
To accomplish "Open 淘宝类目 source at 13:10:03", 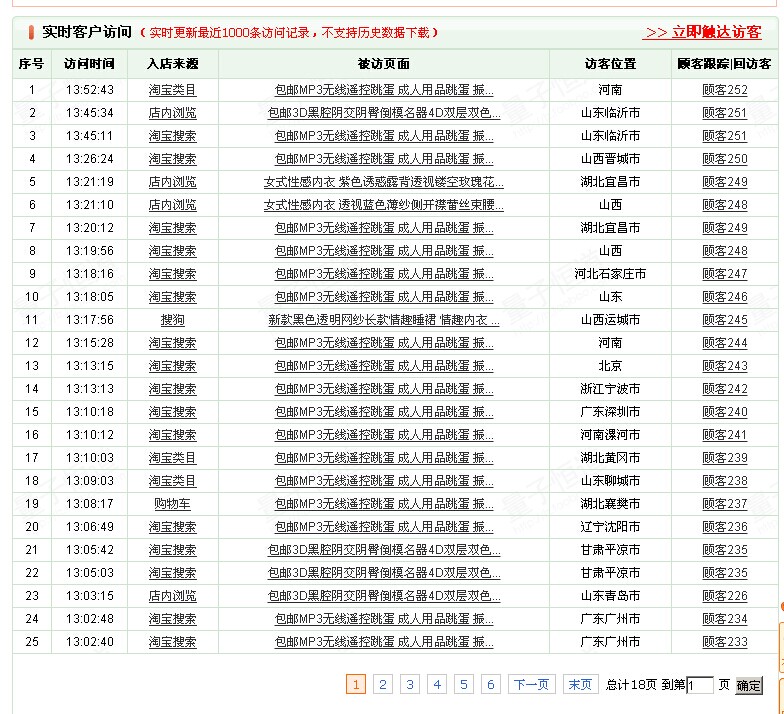I will pos(172,458).
